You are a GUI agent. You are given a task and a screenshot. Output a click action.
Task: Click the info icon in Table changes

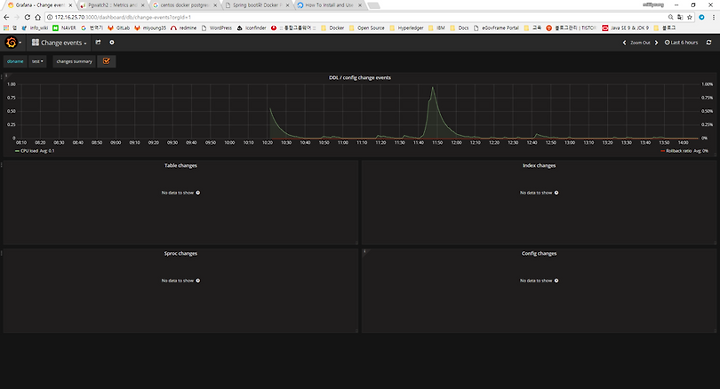coord(198,193)
